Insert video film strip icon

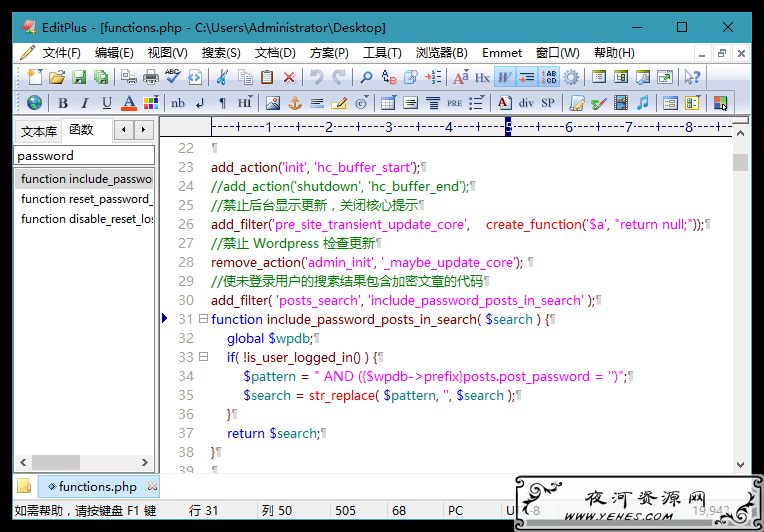621,103
